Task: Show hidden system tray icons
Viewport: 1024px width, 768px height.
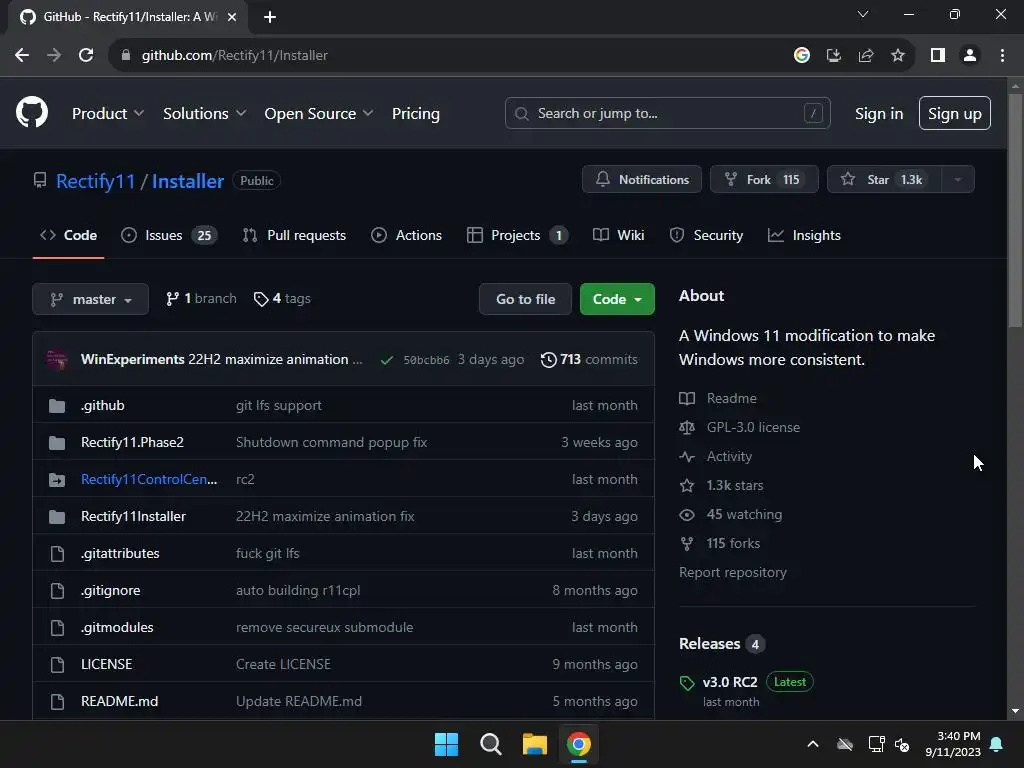Action: point(813,744)
